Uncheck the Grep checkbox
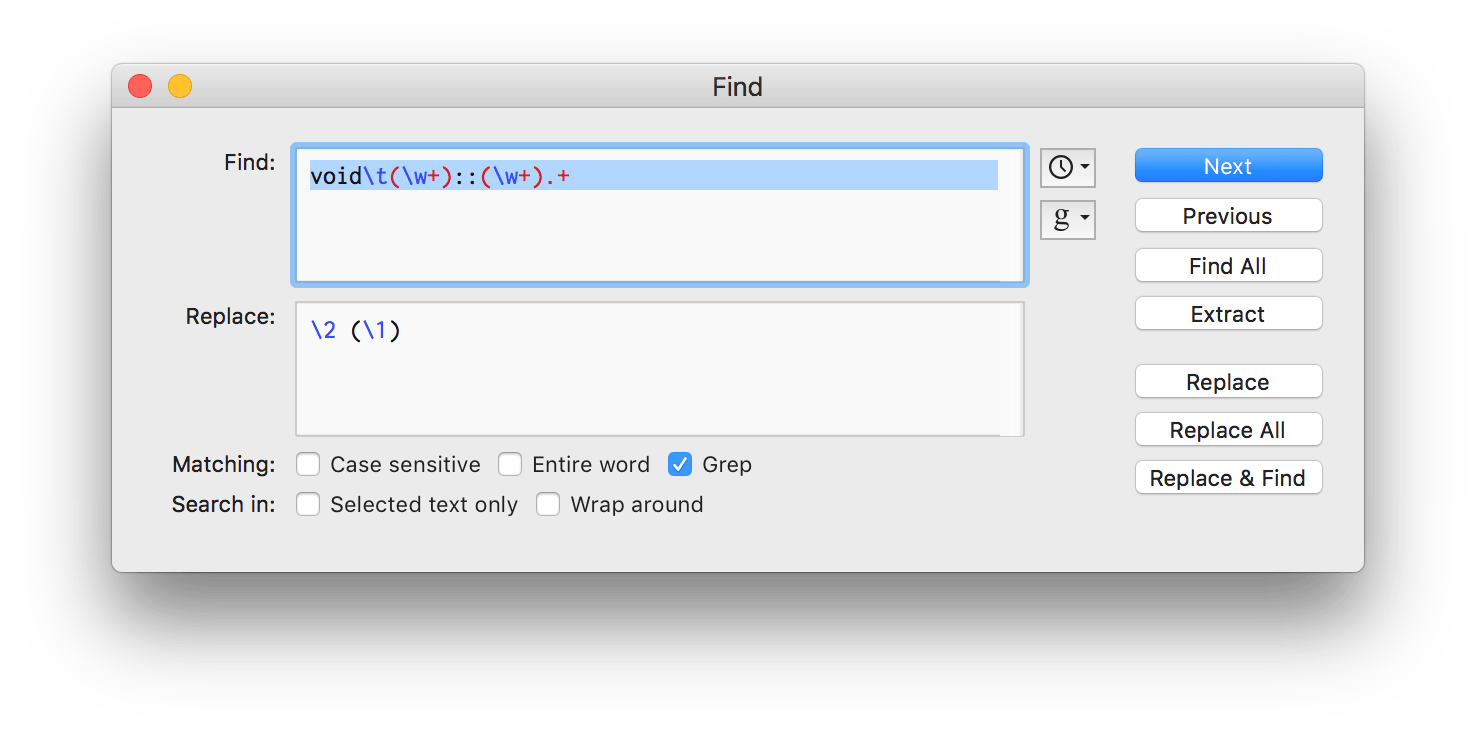Screen dimensions: 1476x732 pyautogui.click(x=680, y=465)
